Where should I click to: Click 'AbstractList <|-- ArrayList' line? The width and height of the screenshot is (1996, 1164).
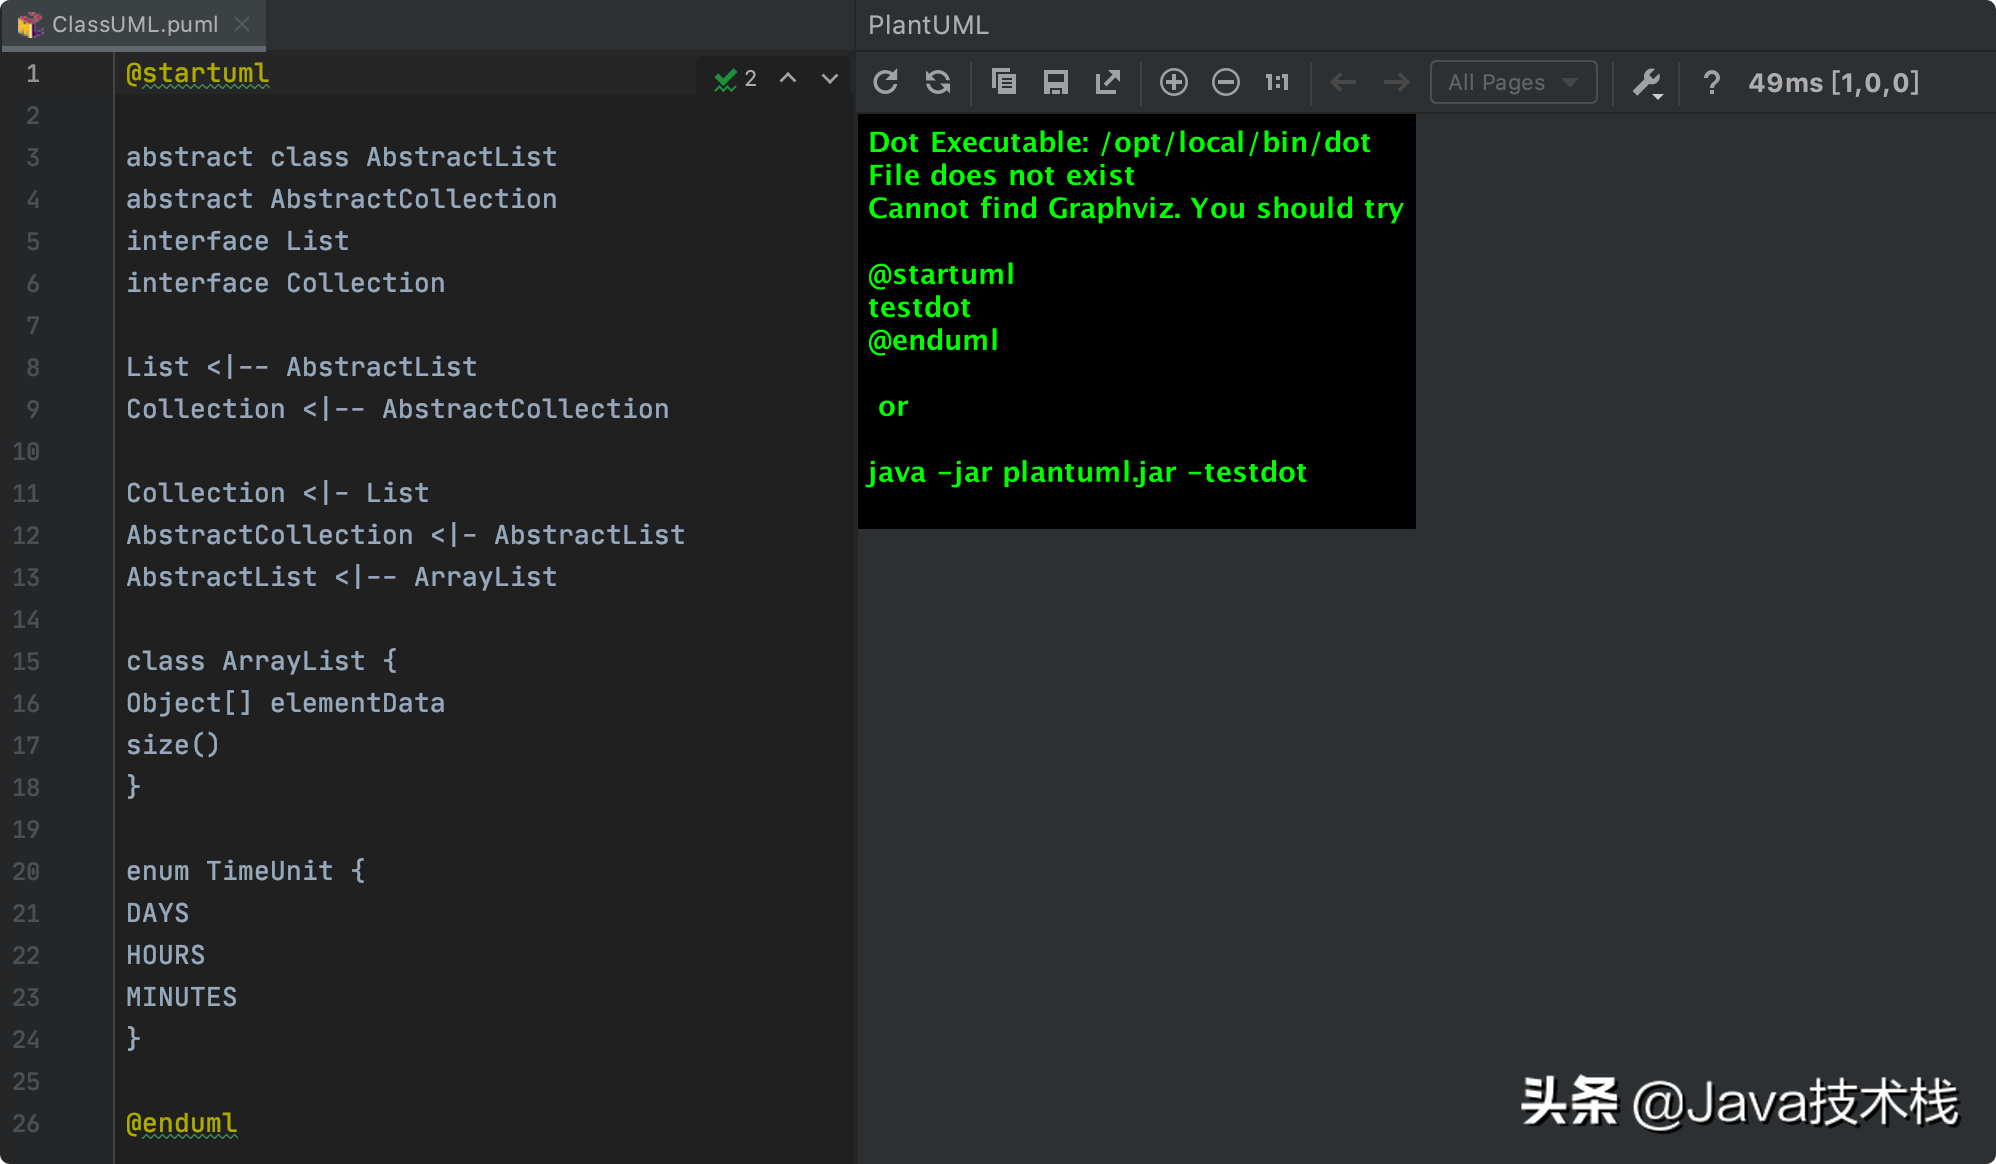coord(341,577)
